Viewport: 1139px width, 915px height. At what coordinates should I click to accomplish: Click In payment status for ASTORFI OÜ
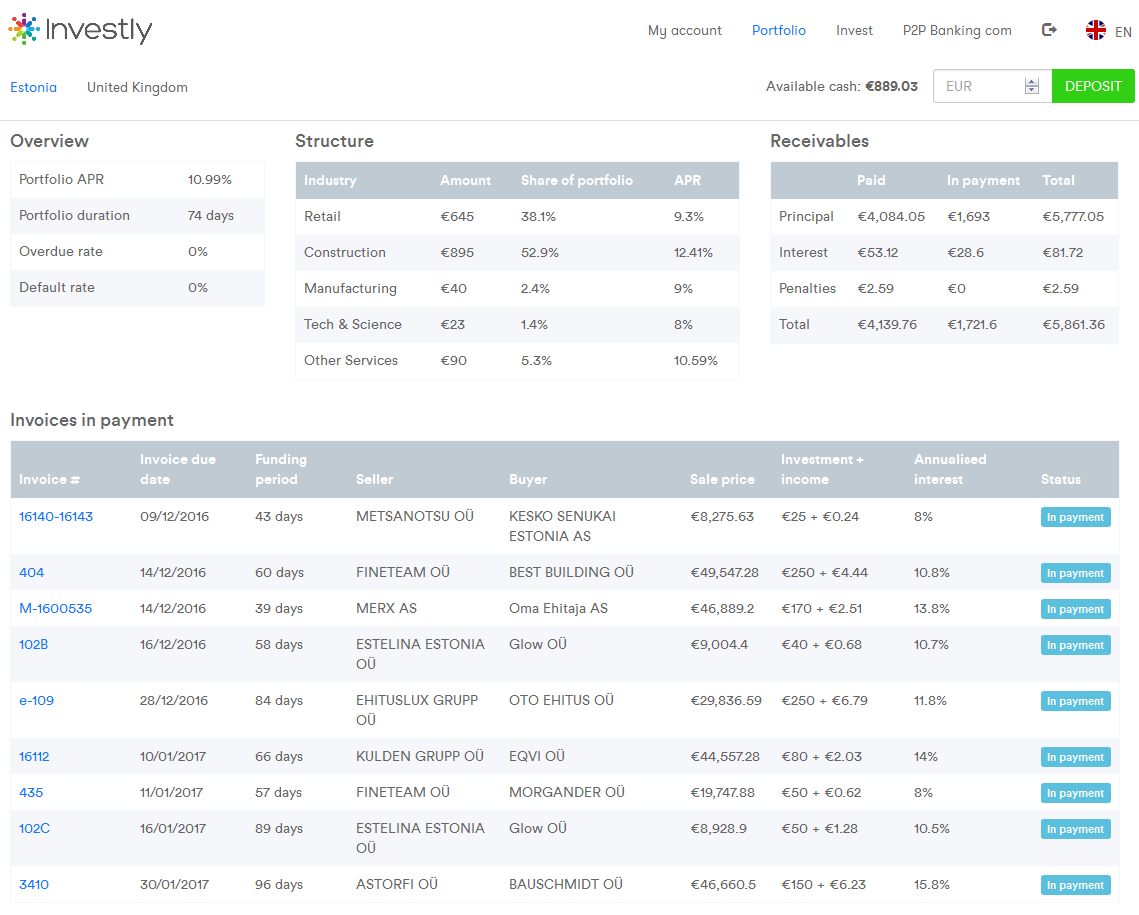tap(1075, 885)
